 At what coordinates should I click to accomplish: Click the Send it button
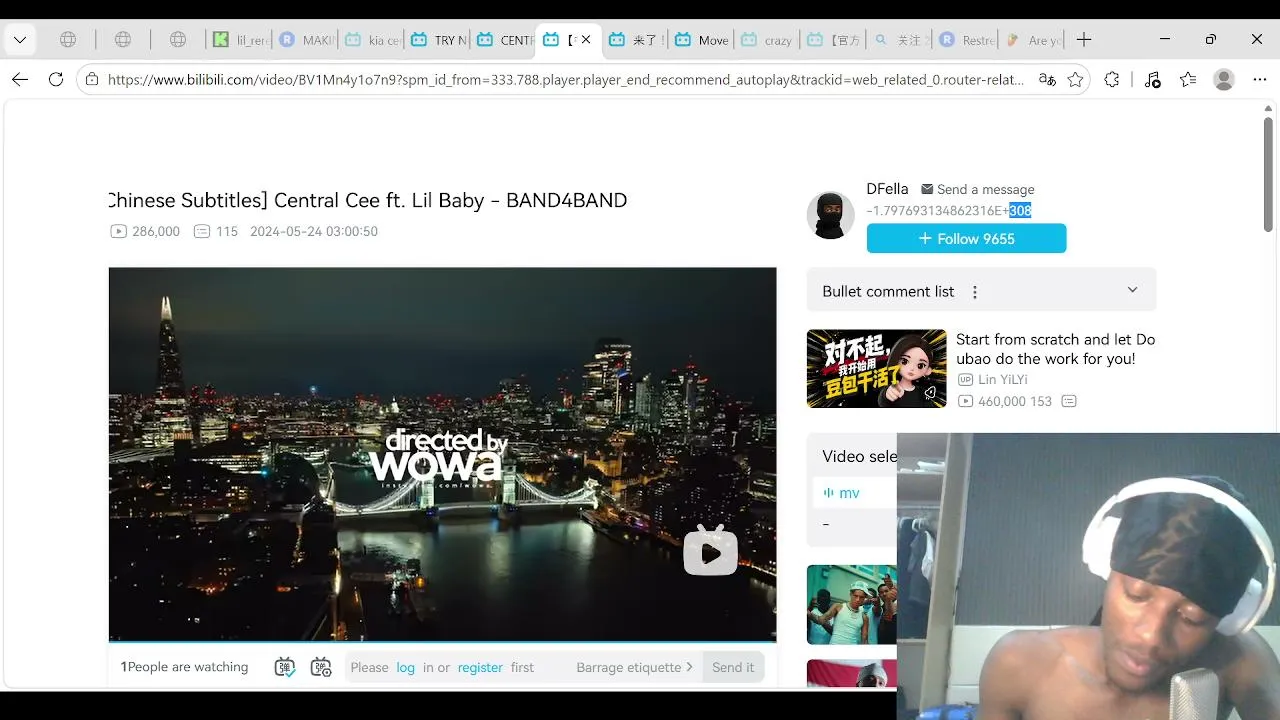pyautogui.click(x=733, y=667)
